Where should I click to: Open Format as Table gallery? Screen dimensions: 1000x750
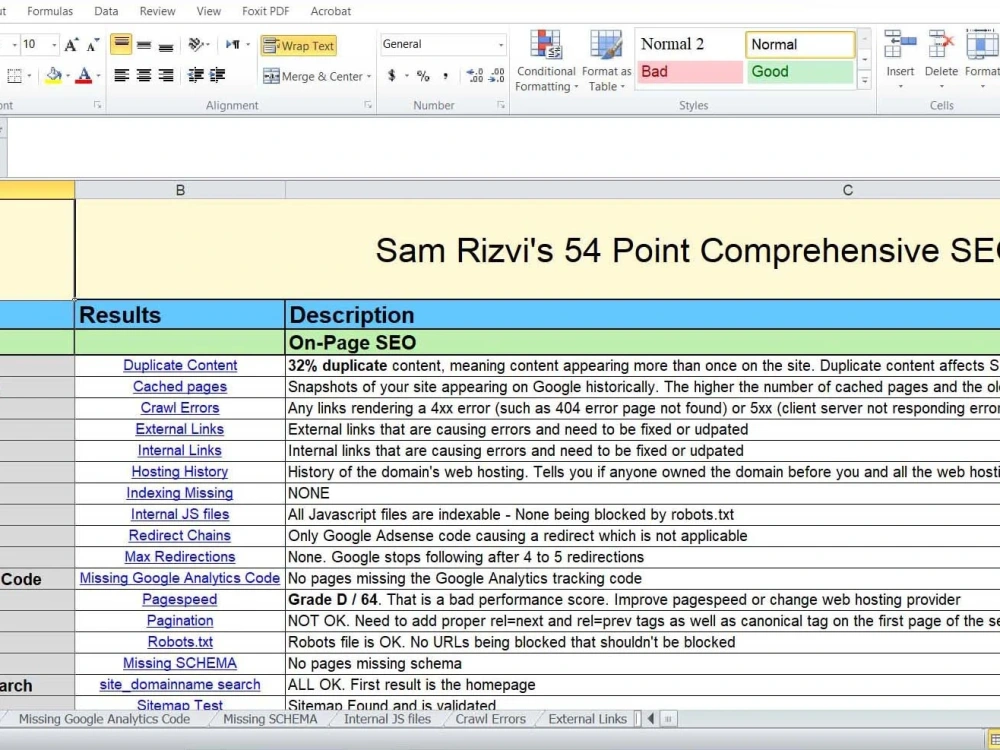[606, 61]
